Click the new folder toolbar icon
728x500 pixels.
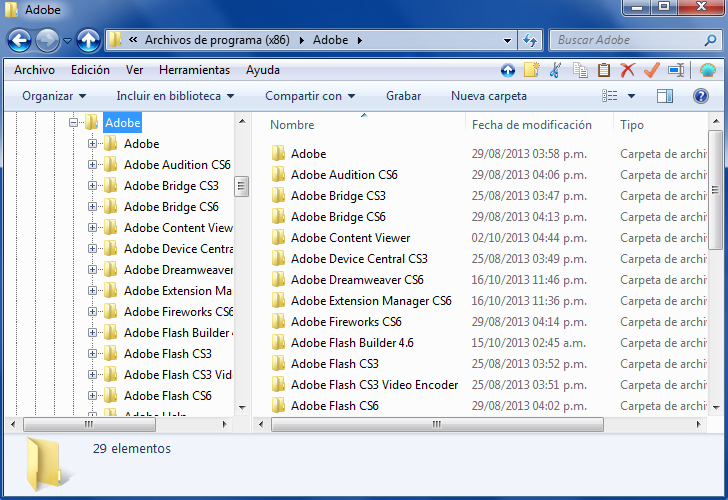click(x=532, y=70)
